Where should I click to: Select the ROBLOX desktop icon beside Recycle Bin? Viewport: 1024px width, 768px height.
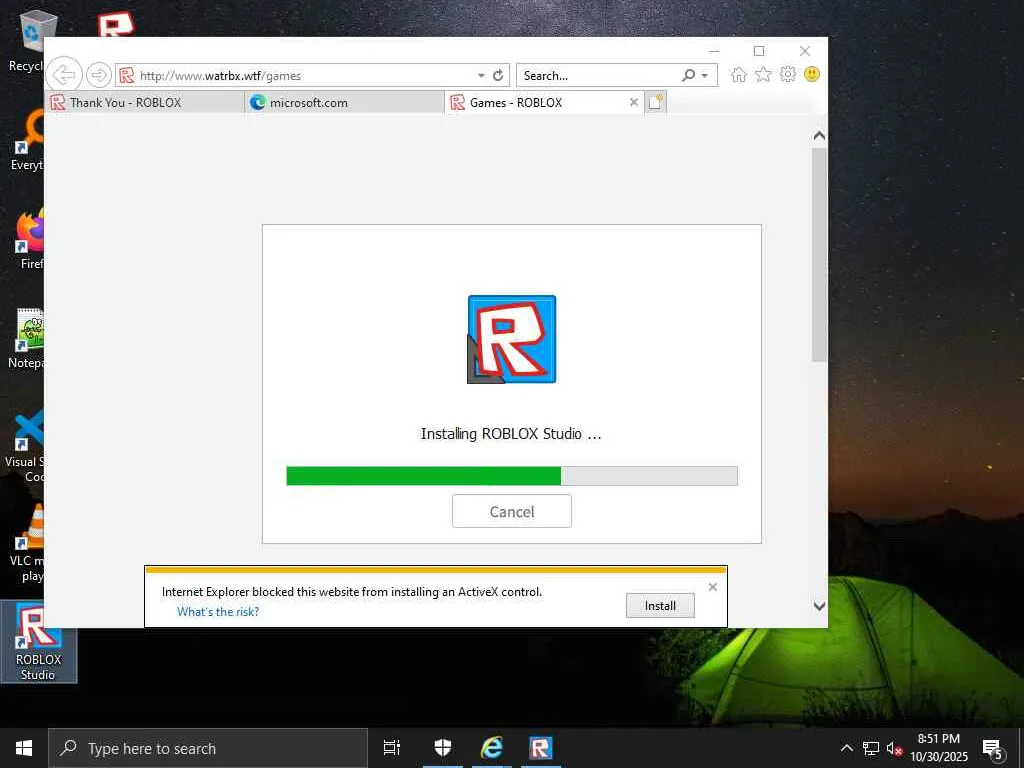pyautogui.click(x=115, y=25)
